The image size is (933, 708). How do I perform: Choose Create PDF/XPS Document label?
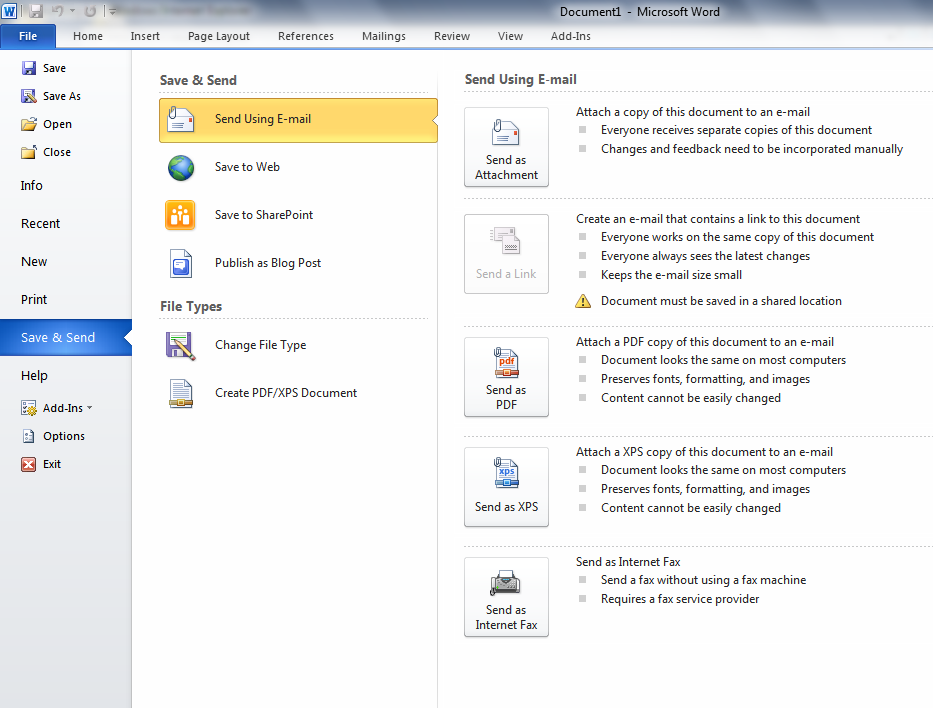286,393
